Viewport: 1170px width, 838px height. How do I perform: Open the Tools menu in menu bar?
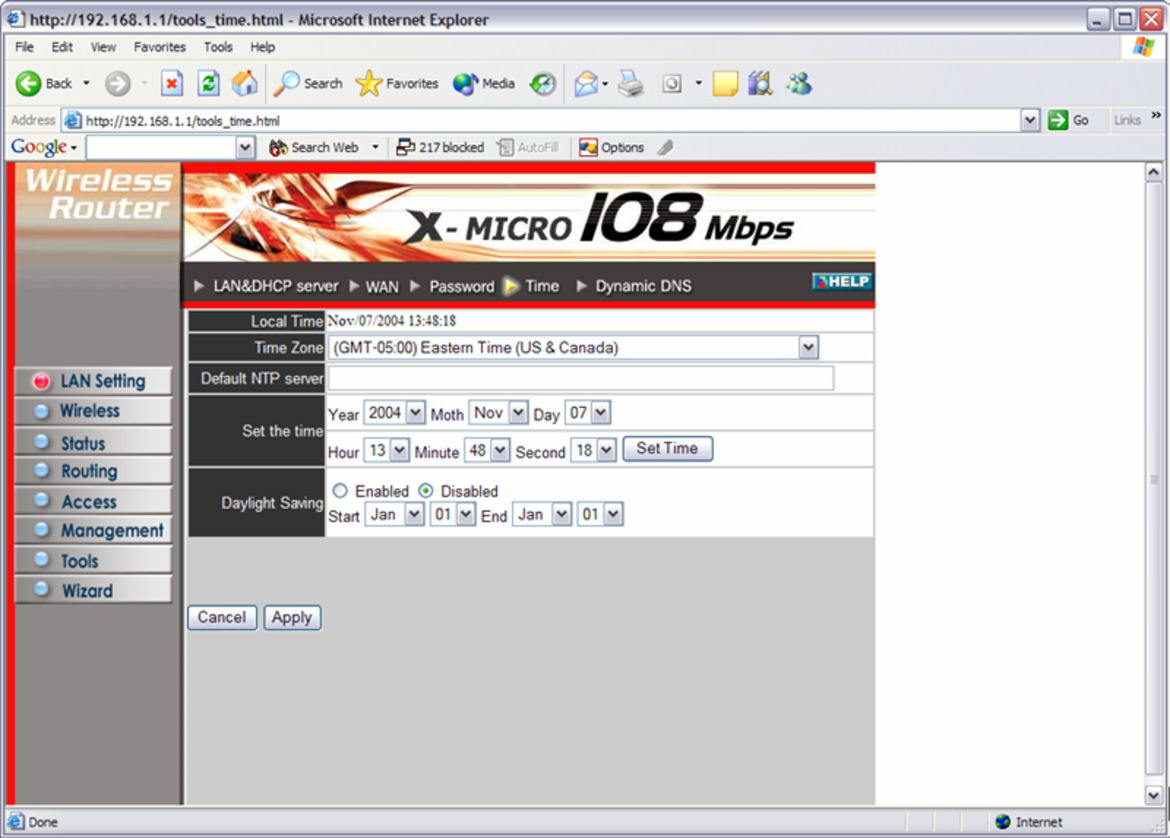[x=218, y=47]
